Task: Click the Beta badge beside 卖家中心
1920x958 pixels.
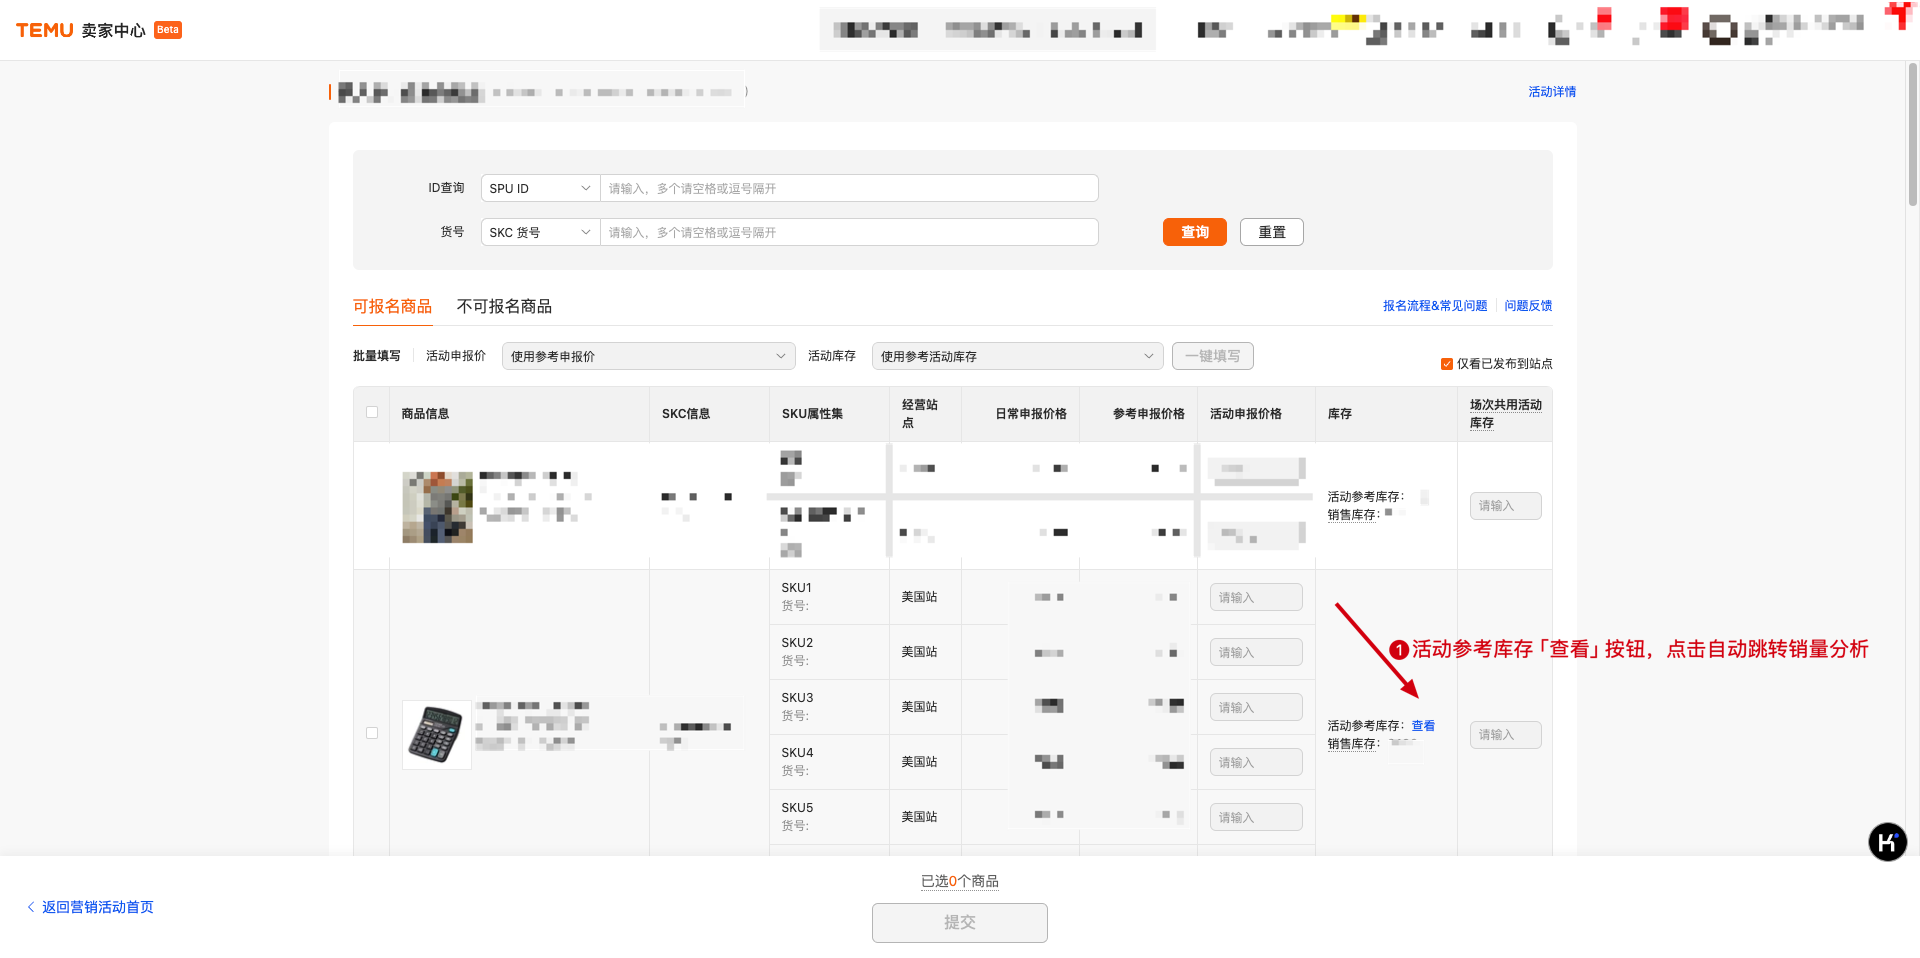Action: pos(168,29)
